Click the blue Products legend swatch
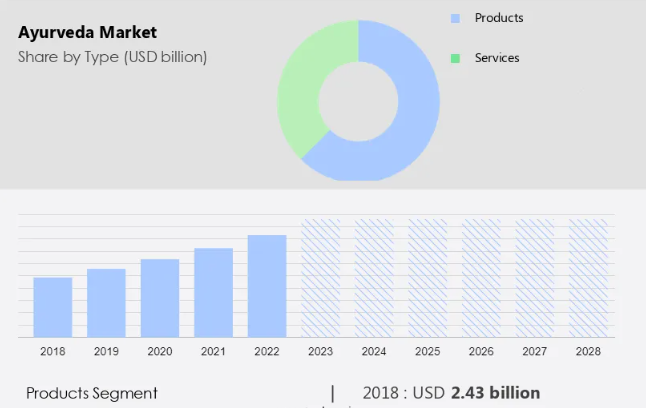Viewport: 646px width, 408px height. 455,18
